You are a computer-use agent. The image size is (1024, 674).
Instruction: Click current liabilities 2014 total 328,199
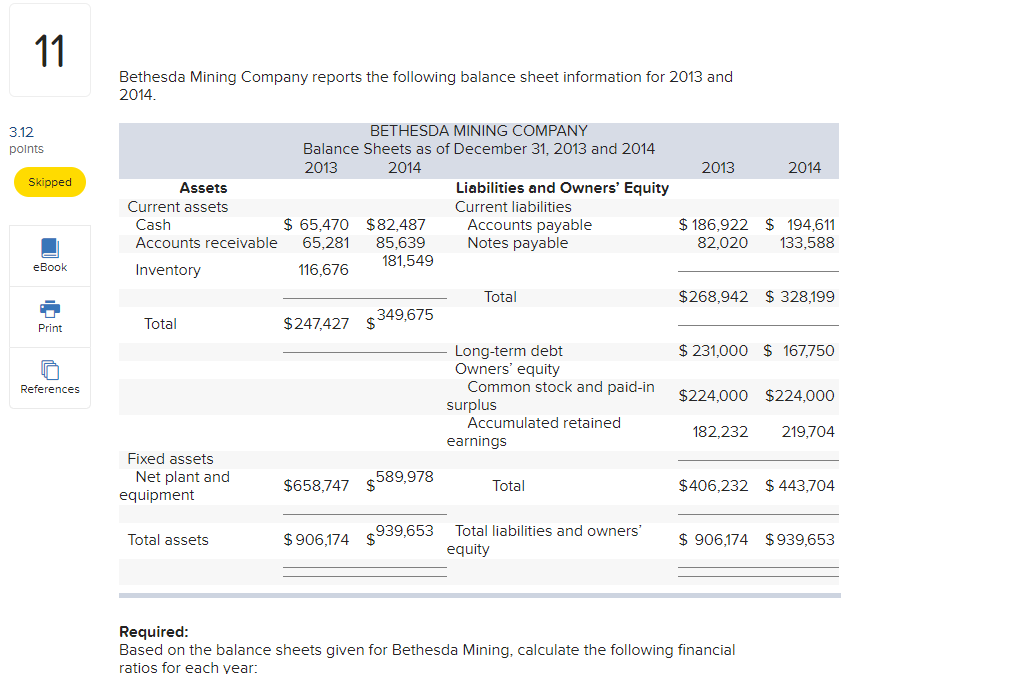tap(807, 297)
